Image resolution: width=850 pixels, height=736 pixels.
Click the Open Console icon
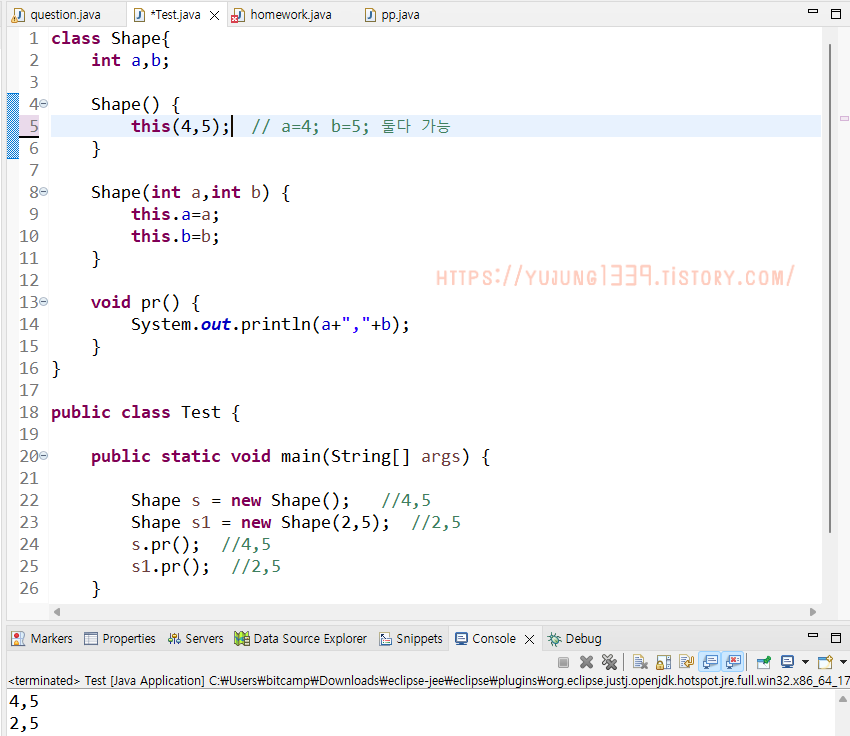coord(825,662)
